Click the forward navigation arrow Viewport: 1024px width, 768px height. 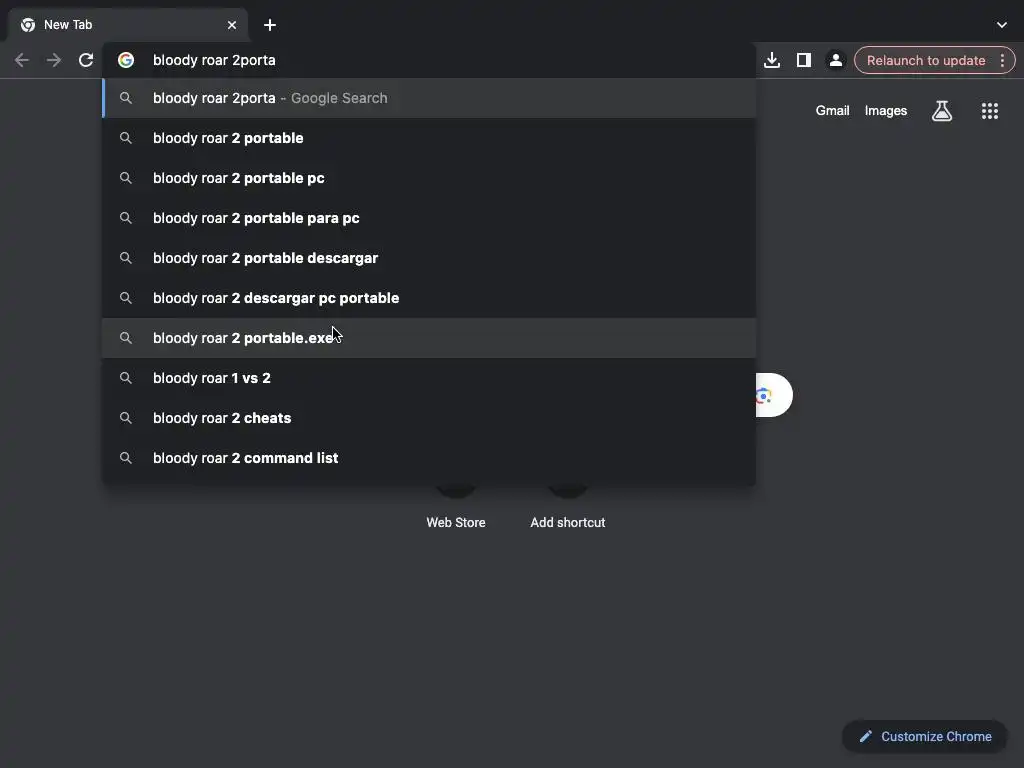point(54,60)
